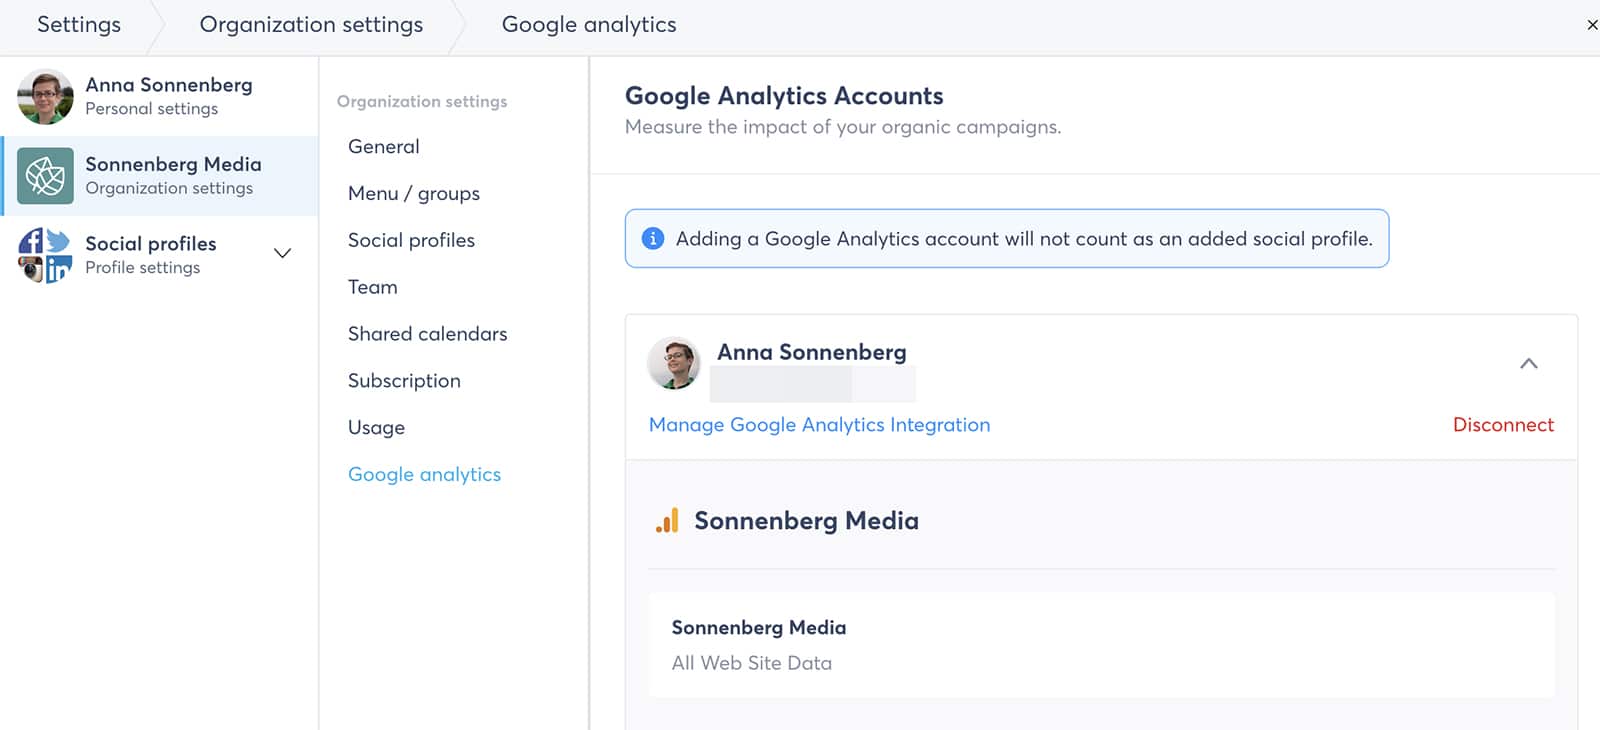Switch to the General settings section
The image size is (1600, 730).
(383, 146)
